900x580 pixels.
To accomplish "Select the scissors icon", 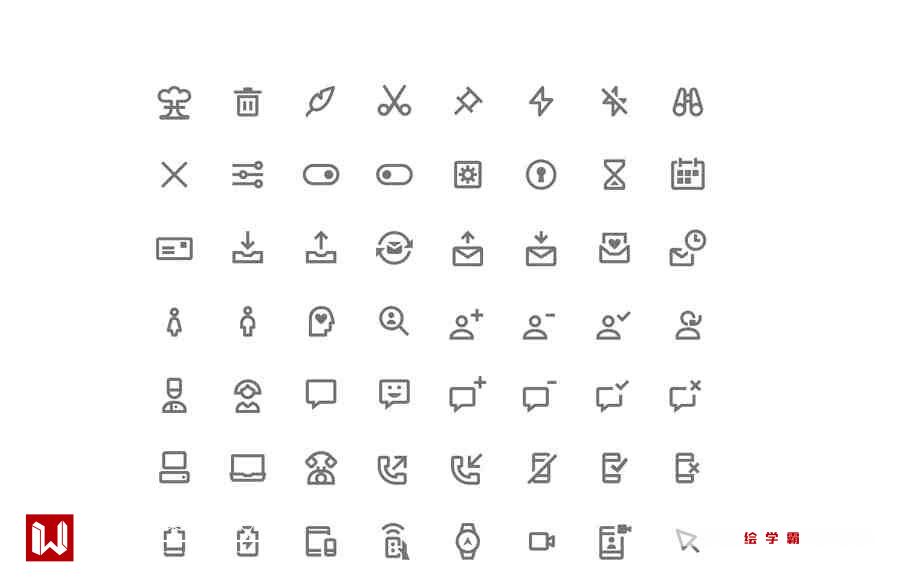I will point(394,100).
